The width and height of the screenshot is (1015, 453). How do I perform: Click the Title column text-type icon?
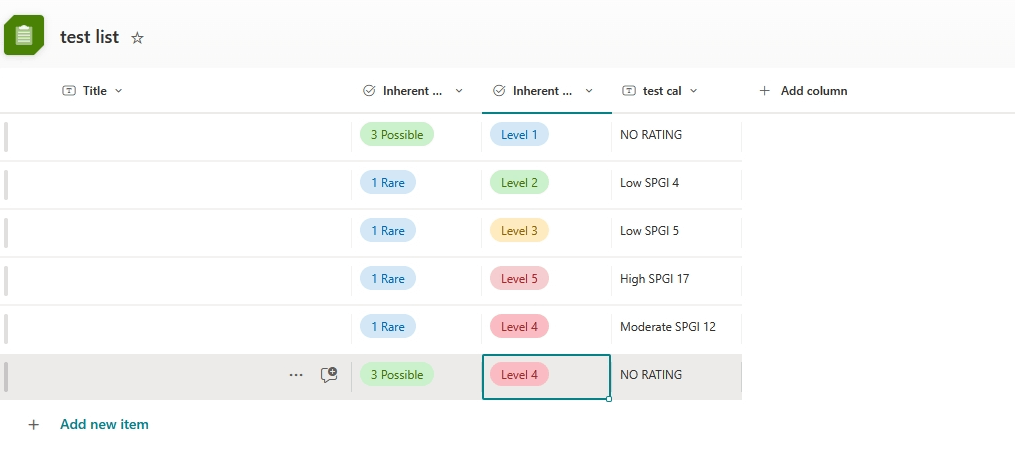(69, 91)
